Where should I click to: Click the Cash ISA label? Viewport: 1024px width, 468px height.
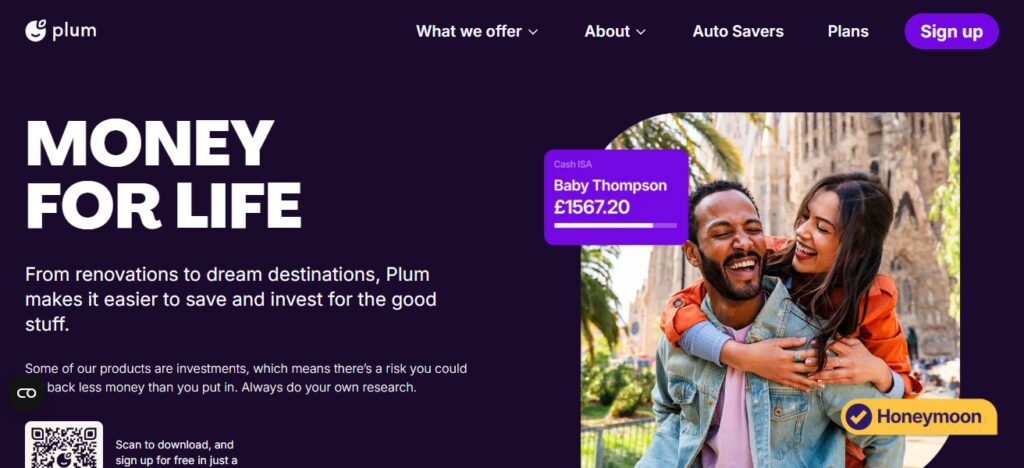pos(573,164)
